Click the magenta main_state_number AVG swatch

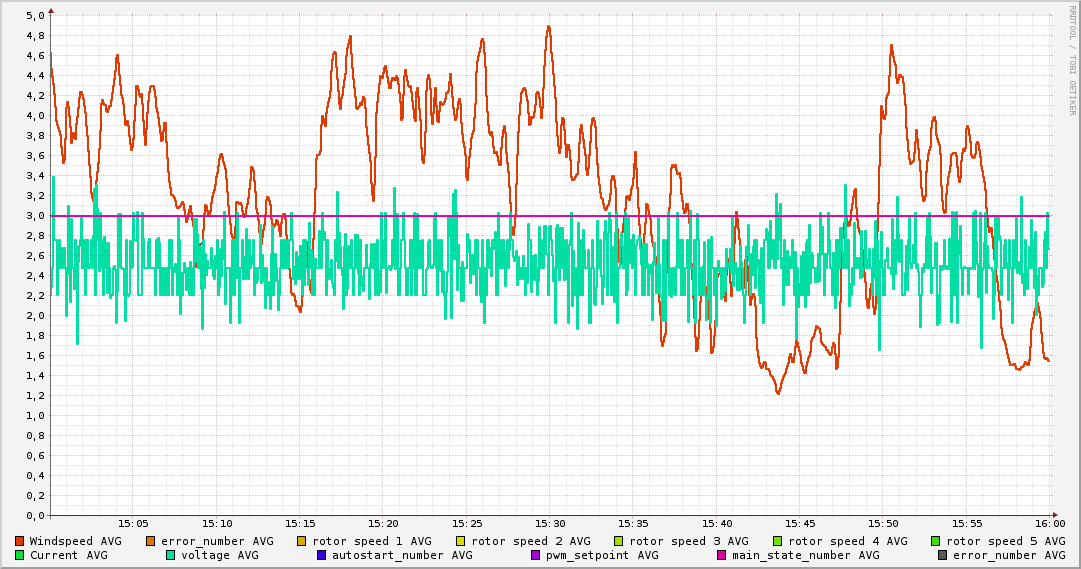(x=722, y=555)
